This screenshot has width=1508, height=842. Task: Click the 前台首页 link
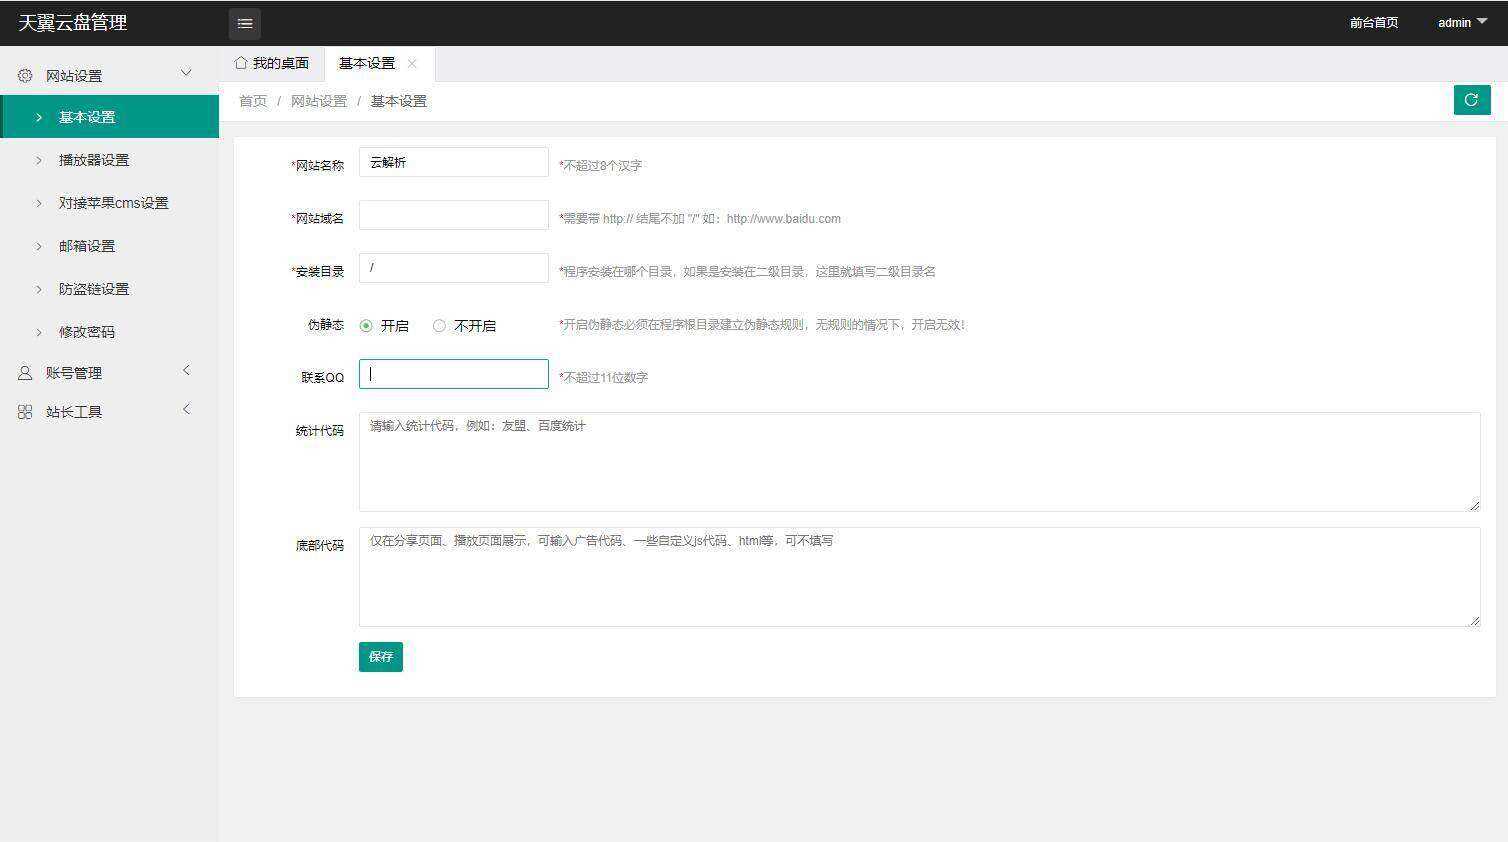(1373, 22)
